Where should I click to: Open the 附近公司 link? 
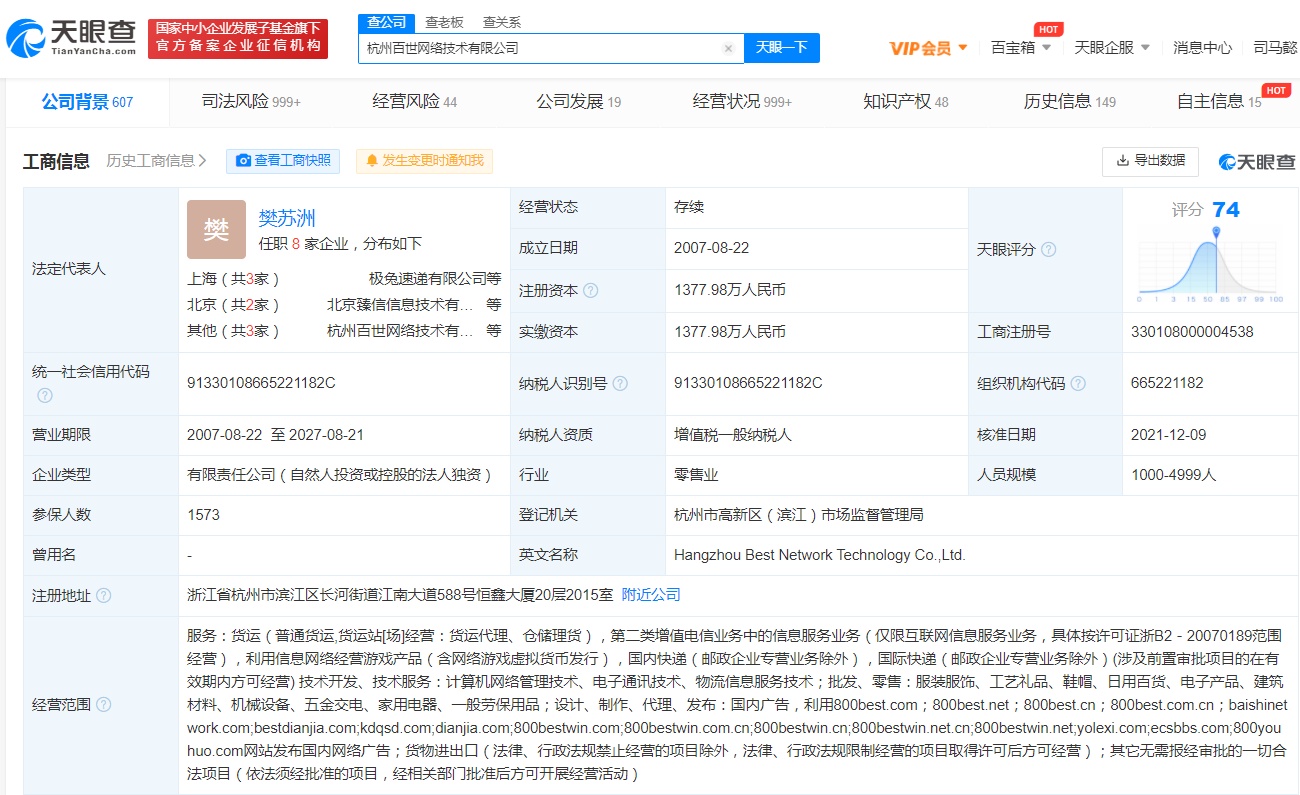(651, 595)
